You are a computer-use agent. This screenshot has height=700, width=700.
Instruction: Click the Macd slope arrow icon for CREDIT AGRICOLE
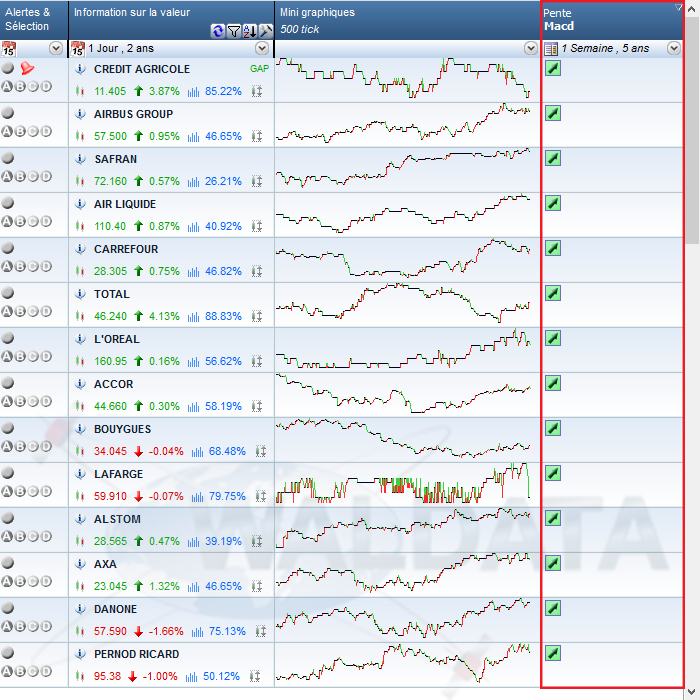(x=553, y=68)
